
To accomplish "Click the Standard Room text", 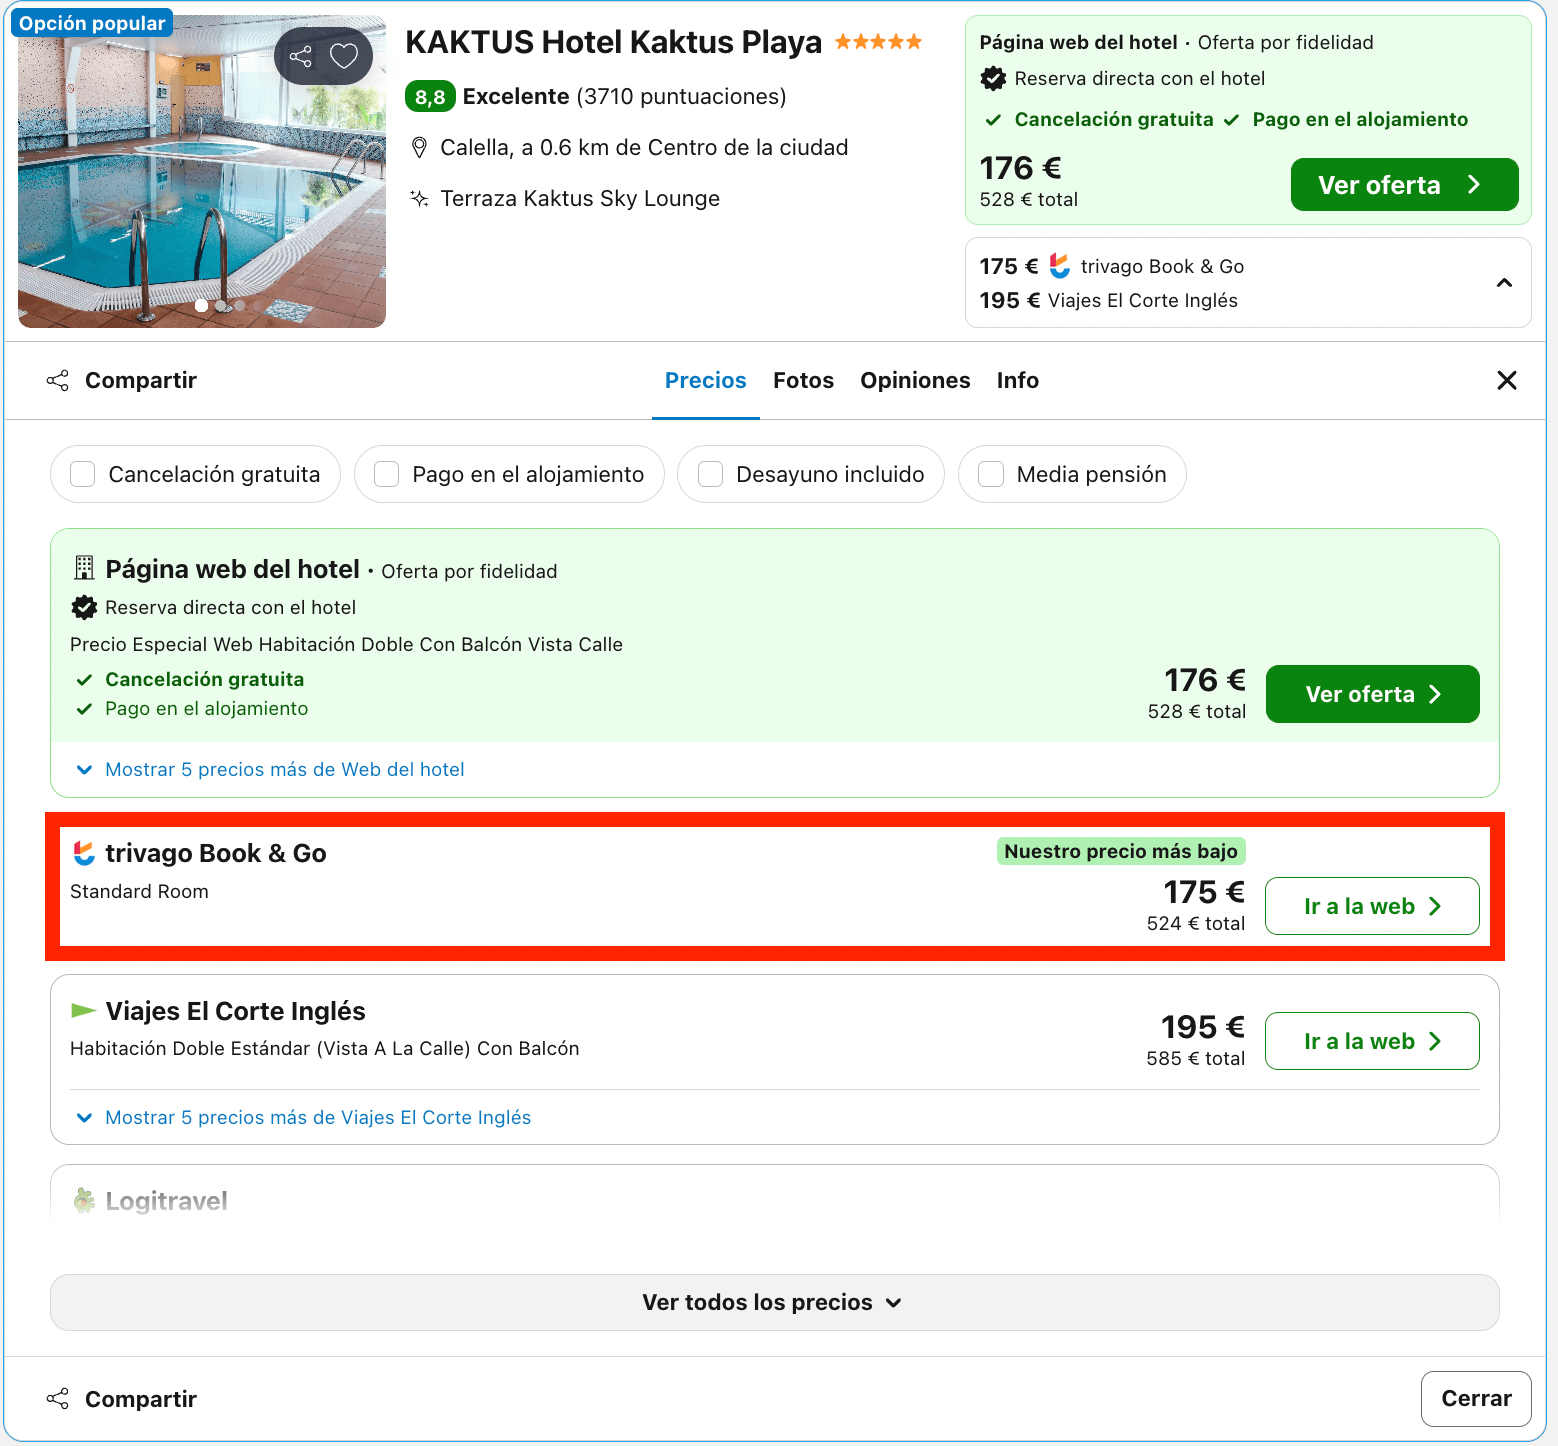I will [x=139, y=891].
